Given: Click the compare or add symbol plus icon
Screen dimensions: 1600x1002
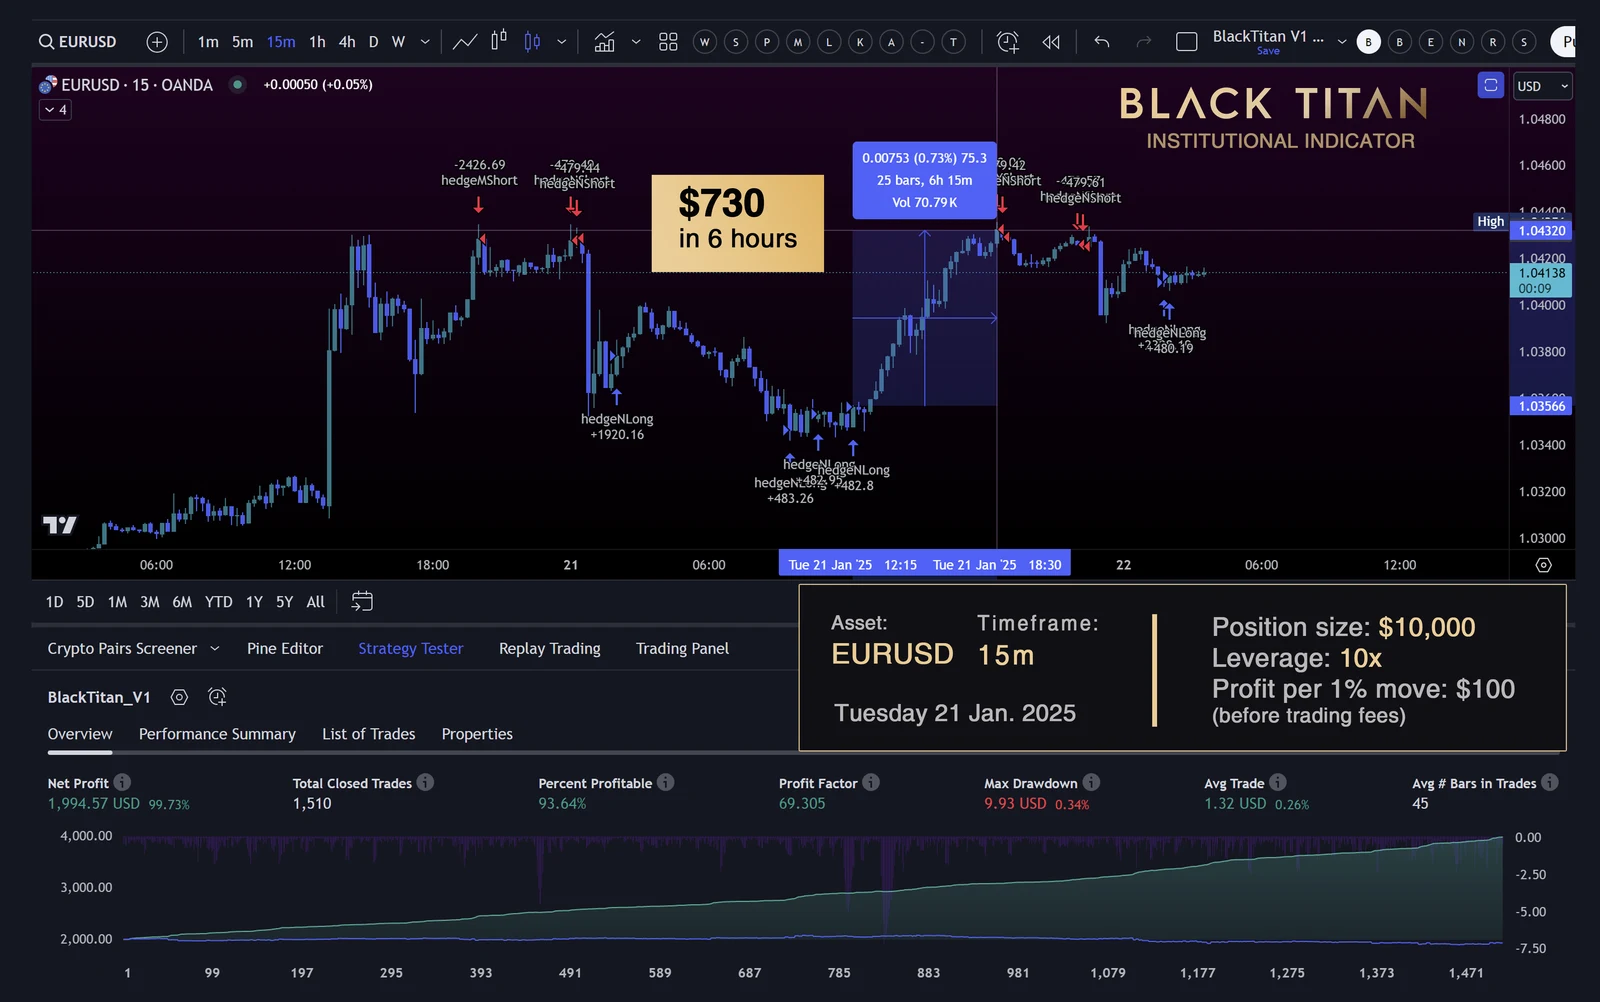Looking at the screenshot, I should coord(157,42).
